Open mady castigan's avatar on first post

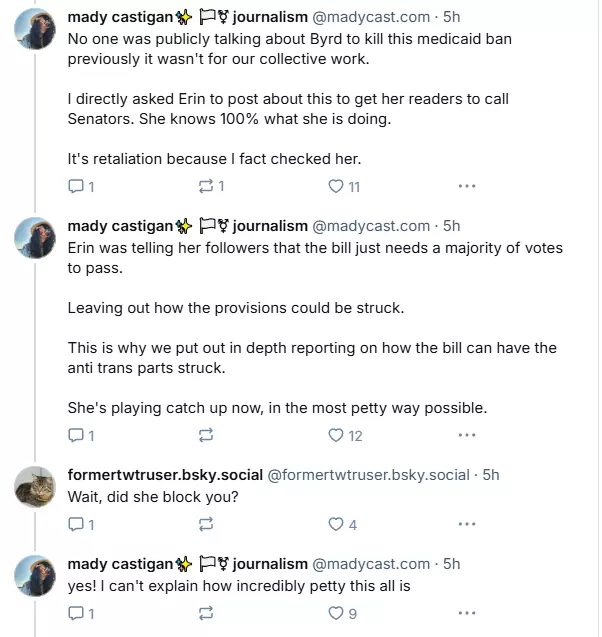[35, 29]
